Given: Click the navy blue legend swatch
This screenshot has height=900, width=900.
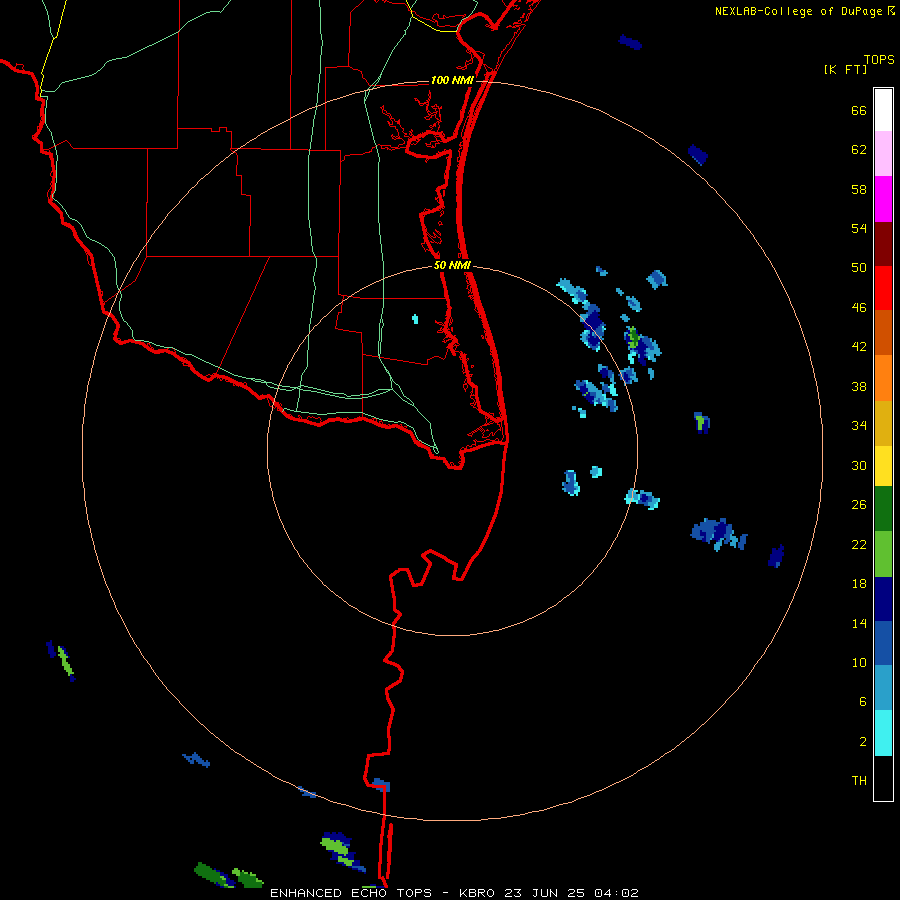Looking at the screenshot, I should pyautogui.click(x=883, y=599).
